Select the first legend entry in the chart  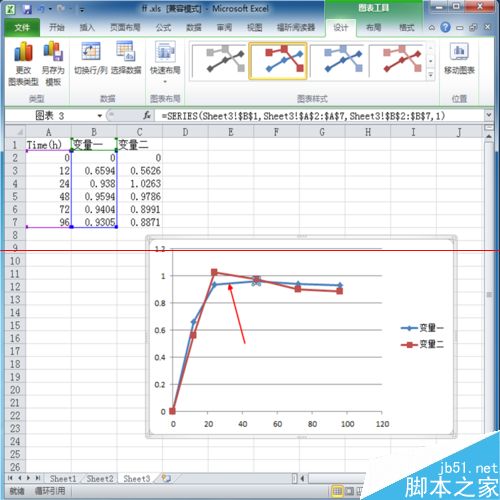422,328
